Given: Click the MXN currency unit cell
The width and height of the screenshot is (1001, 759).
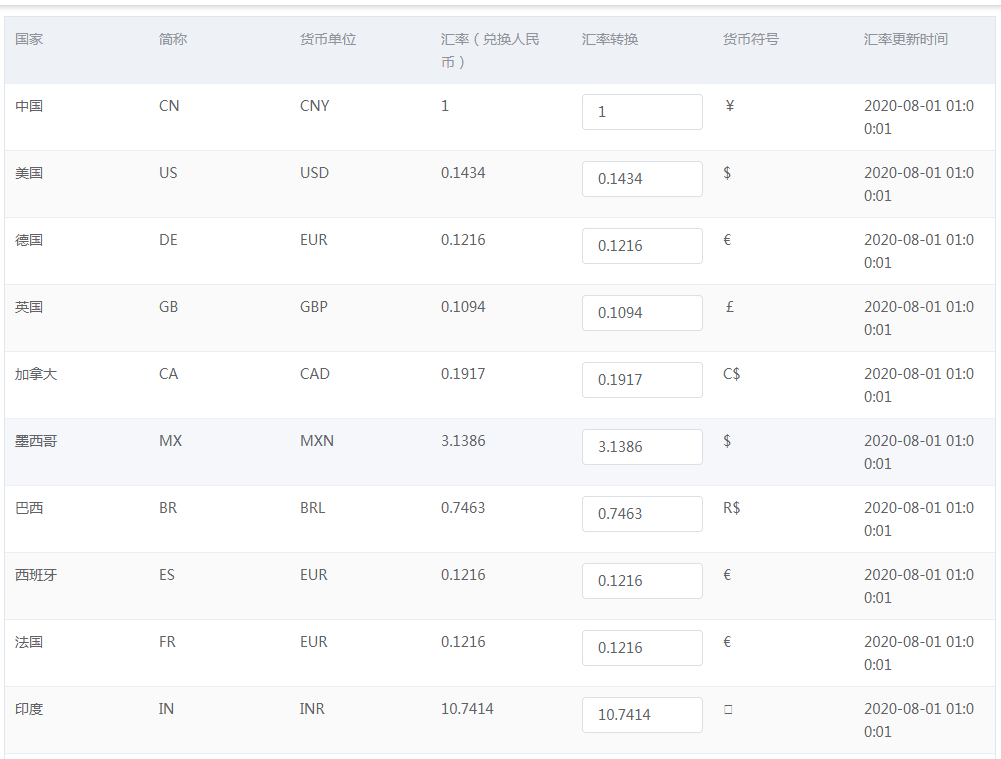Looking at the screenshot, I should tap(317, 441).
